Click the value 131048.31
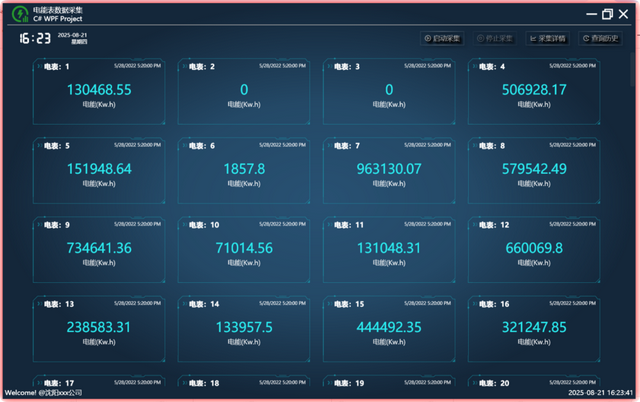Screen dimensions: 640x402 coord(389,248)
